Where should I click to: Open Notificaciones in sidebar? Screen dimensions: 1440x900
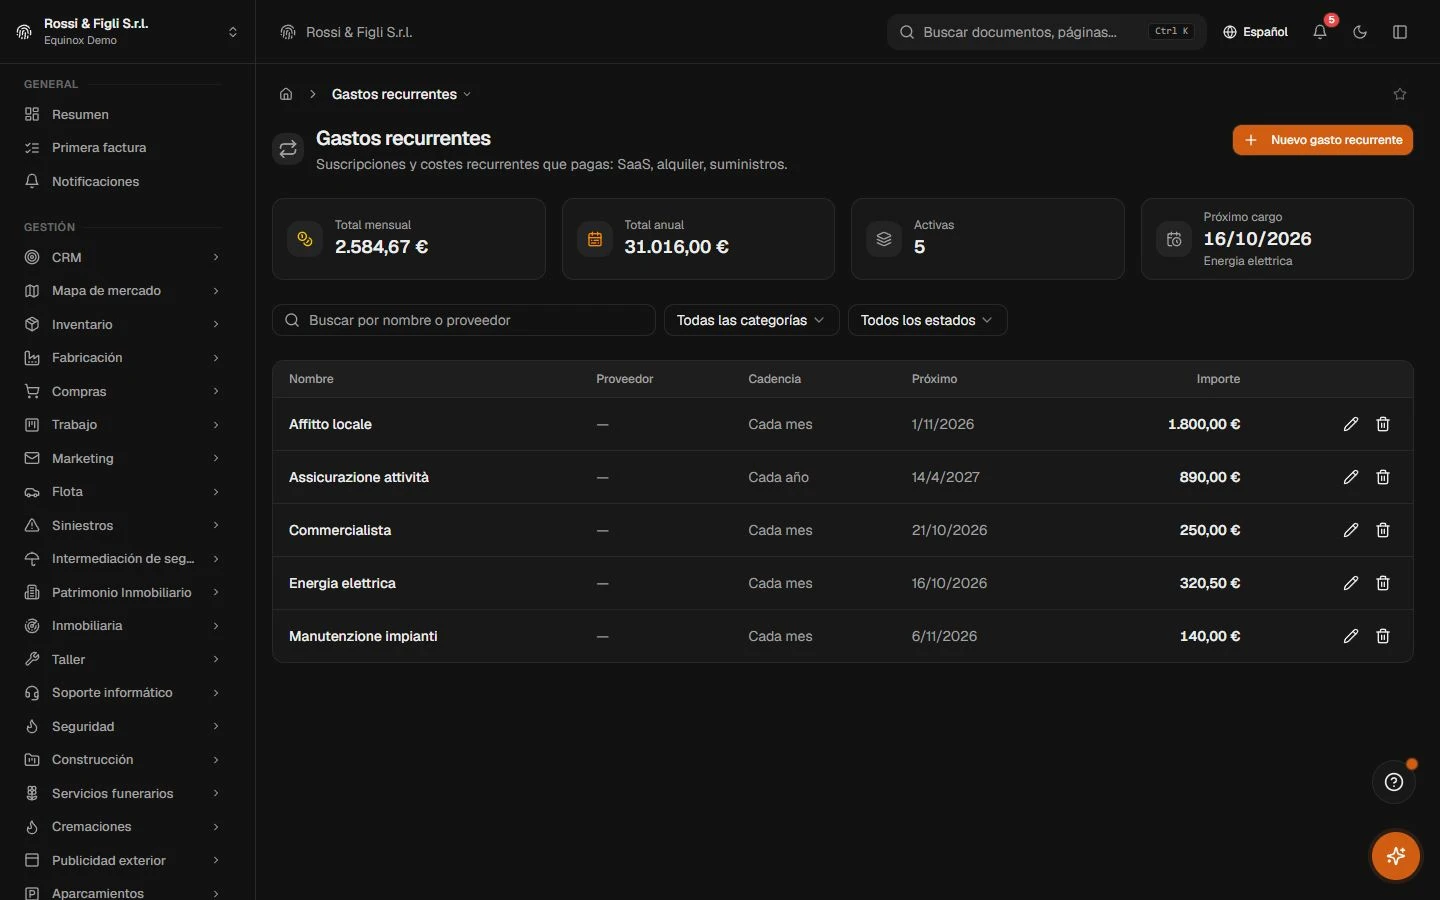click(x=124, y=181)
